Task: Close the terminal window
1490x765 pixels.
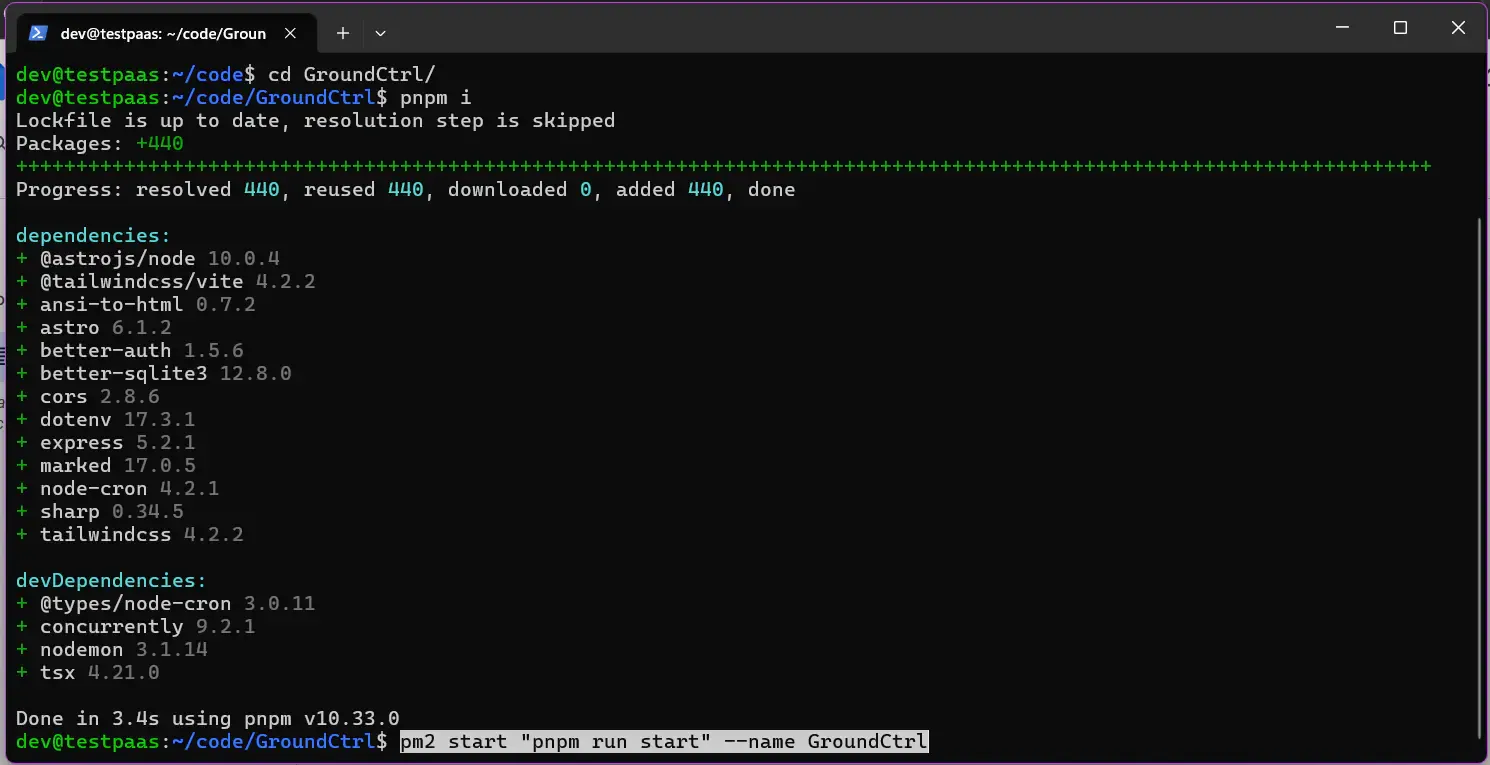Action: 1457,28
